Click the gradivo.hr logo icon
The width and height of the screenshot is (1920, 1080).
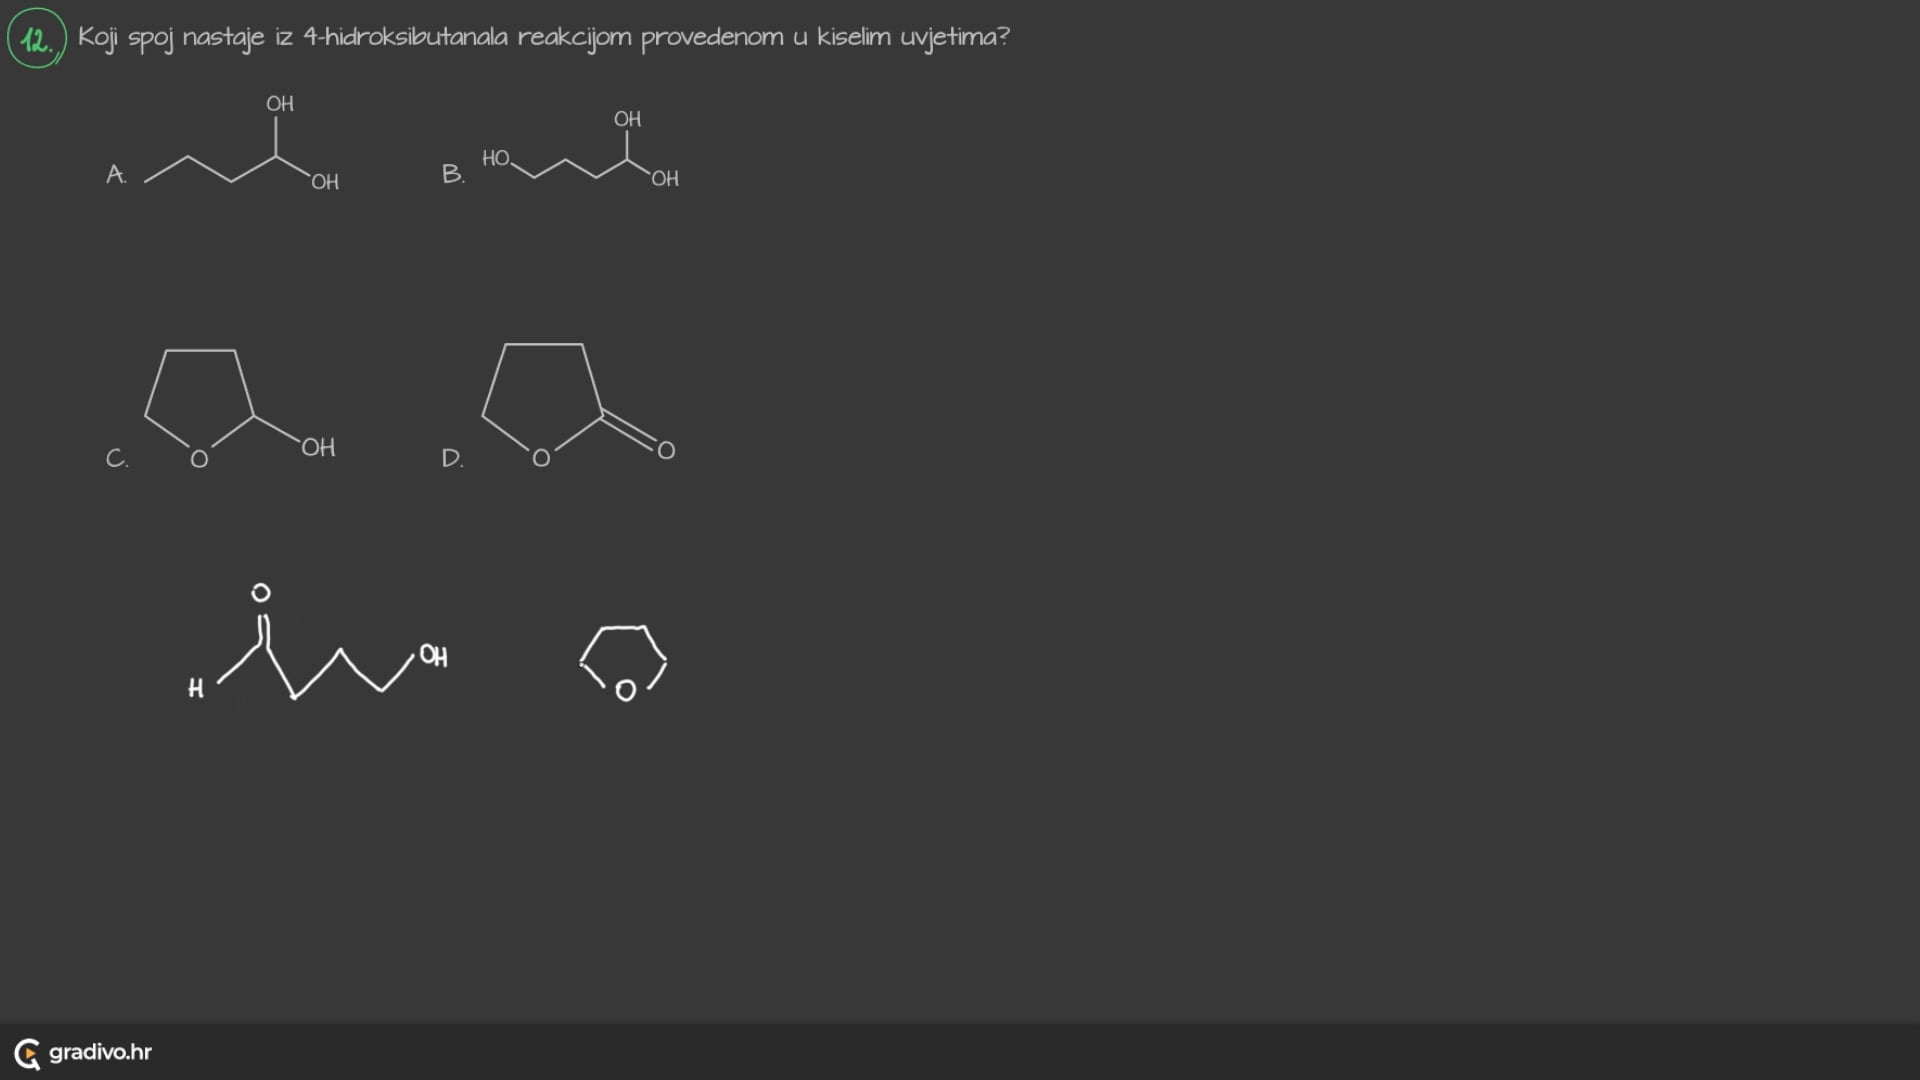(x=27, y=1053)
